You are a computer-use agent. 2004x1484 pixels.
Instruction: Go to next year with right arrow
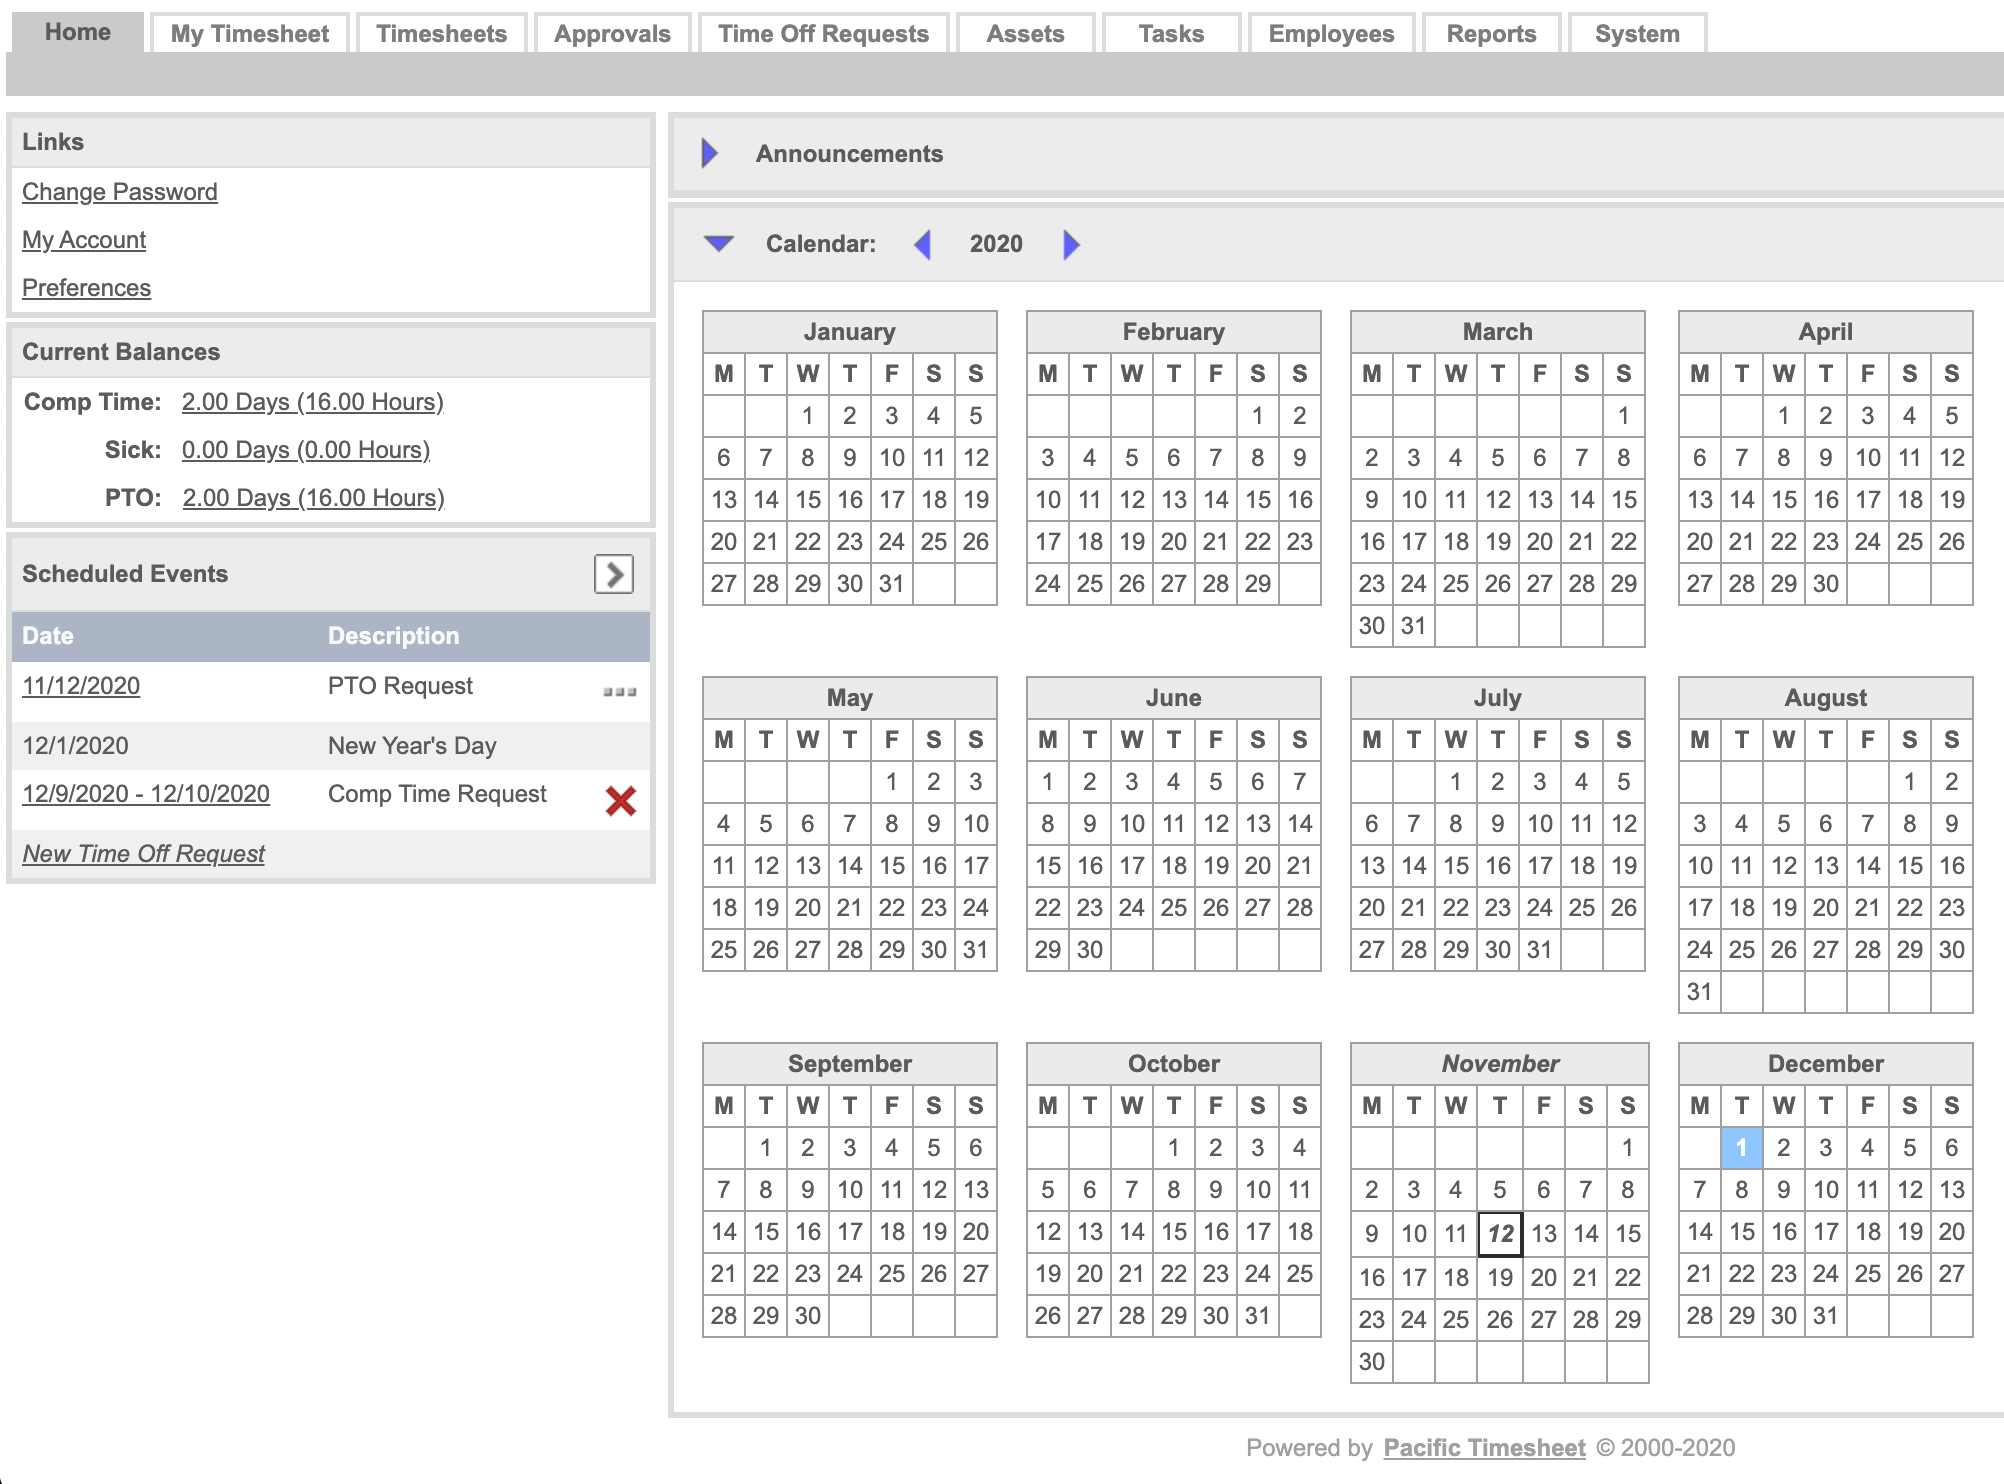(1071, 244)
